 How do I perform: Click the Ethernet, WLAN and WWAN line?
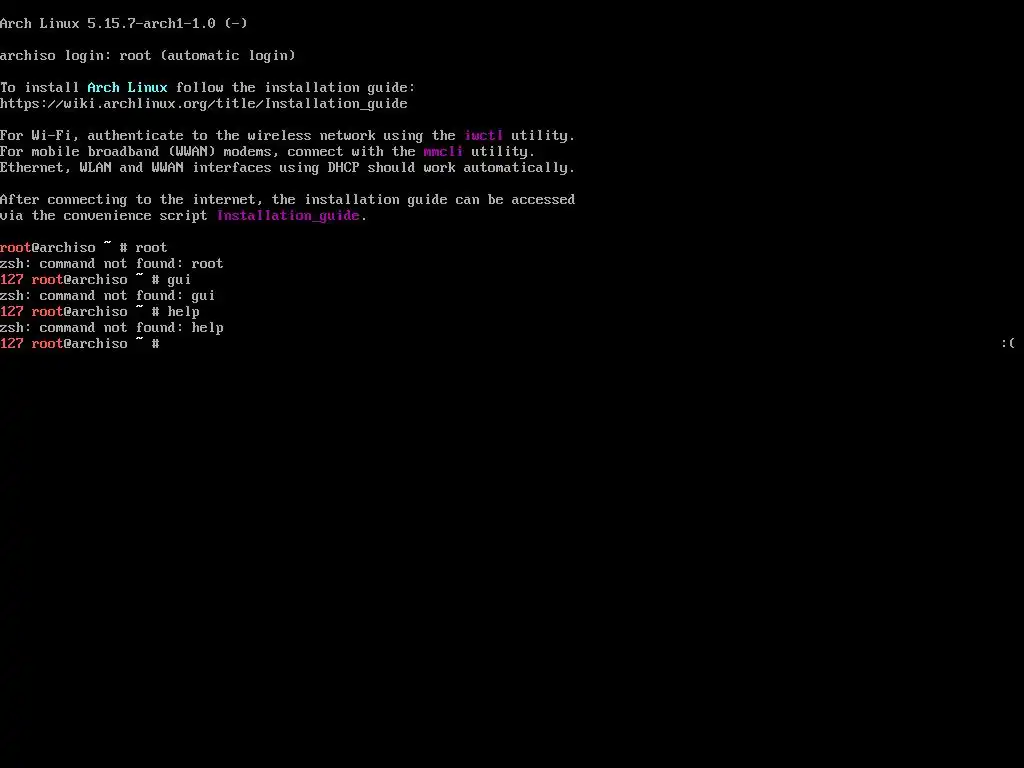coord(287,167)
